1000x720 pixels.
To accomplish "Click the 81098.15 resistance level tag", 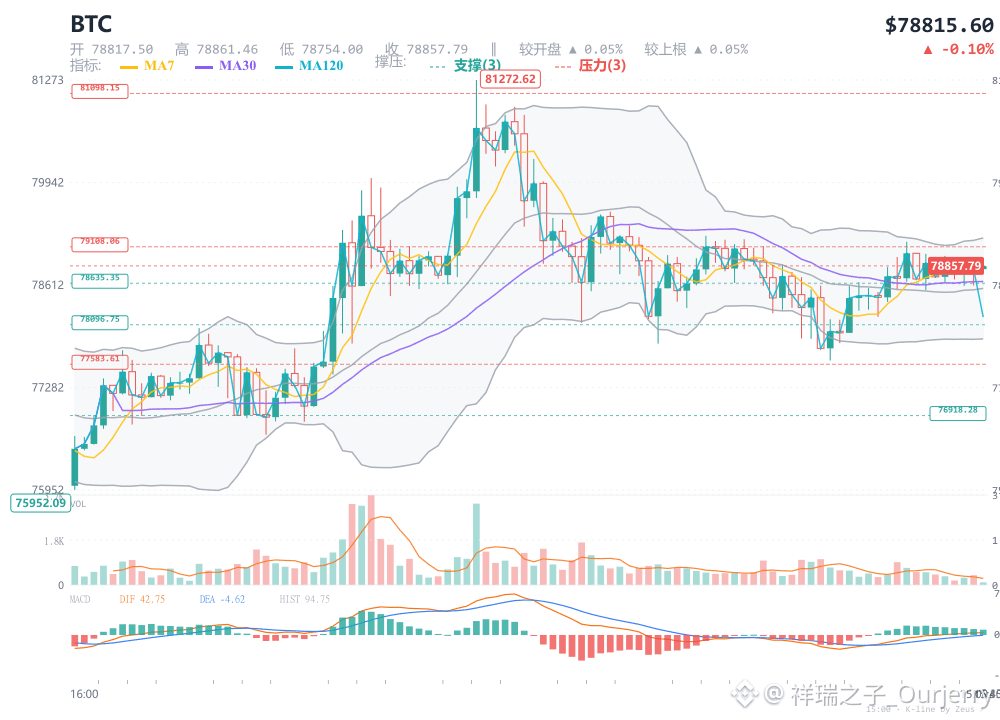I will click(99, 91).
